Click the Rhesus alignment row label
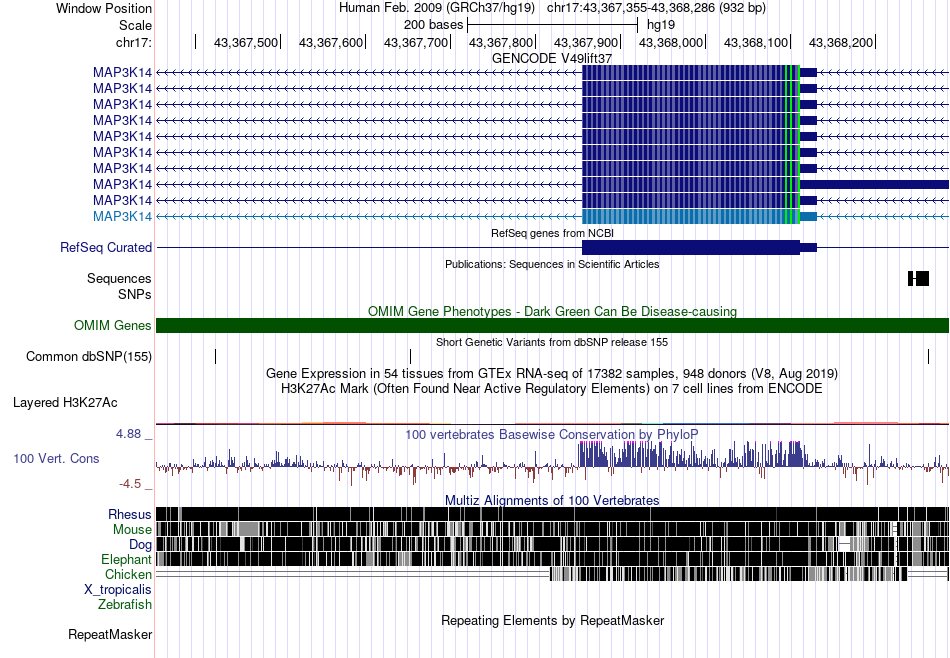This screenshot has width=950, height=658. click(x=130, y=514)
